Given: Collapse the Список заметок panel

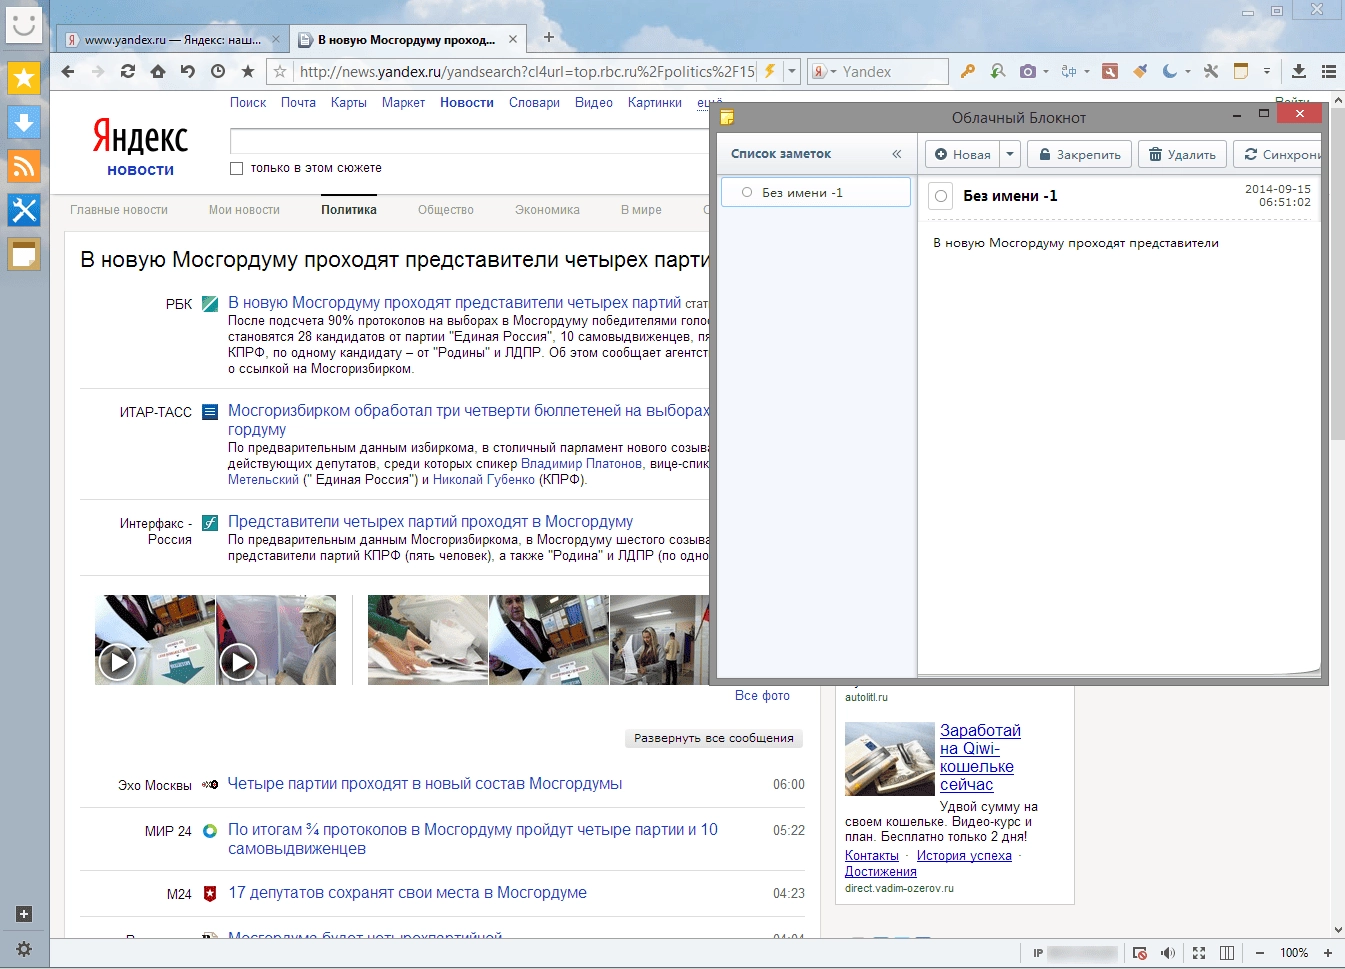Looking at the screenshot, I should click(x=897, y=154).
